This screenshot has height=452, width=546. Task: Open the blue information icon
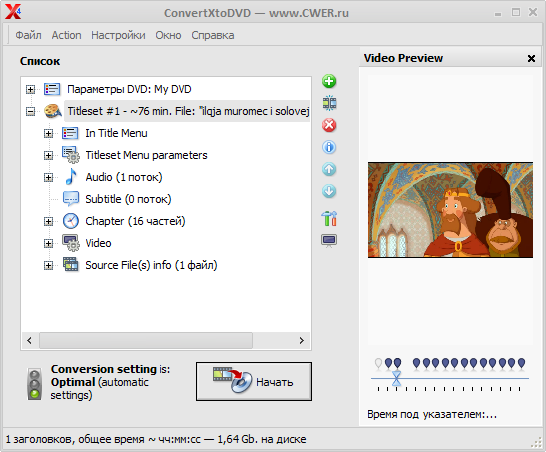click(x=329, y=147)
